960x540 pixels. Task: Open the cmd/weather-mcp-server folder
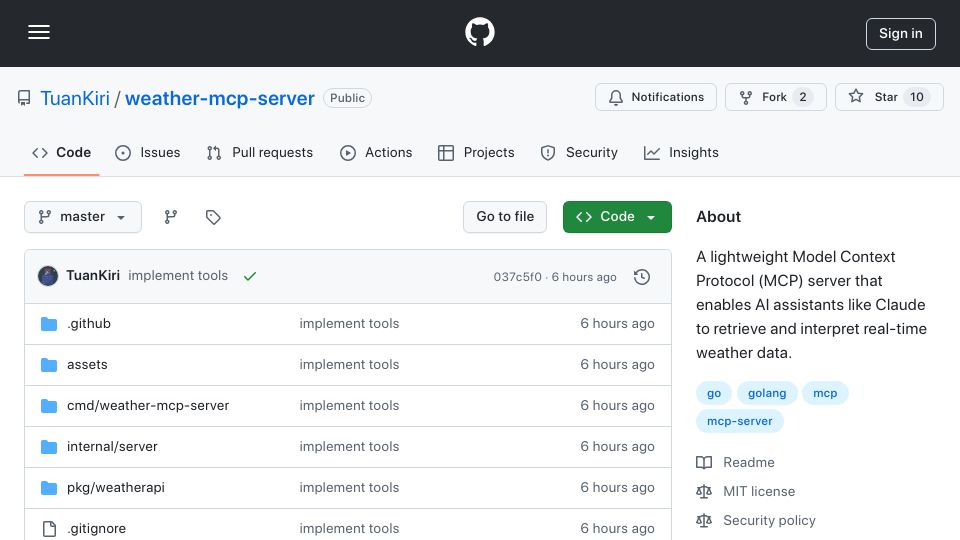148,405
